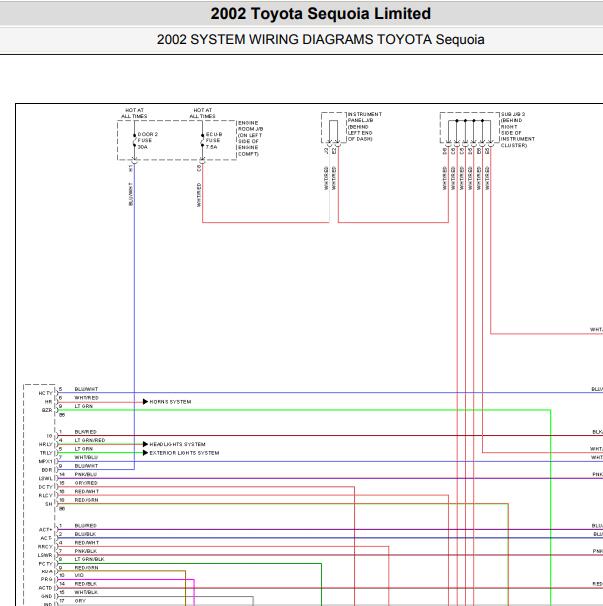Select the LSWL terminal label
The height and width of the screenshot is (606, 603).
(x=46, y=478)
